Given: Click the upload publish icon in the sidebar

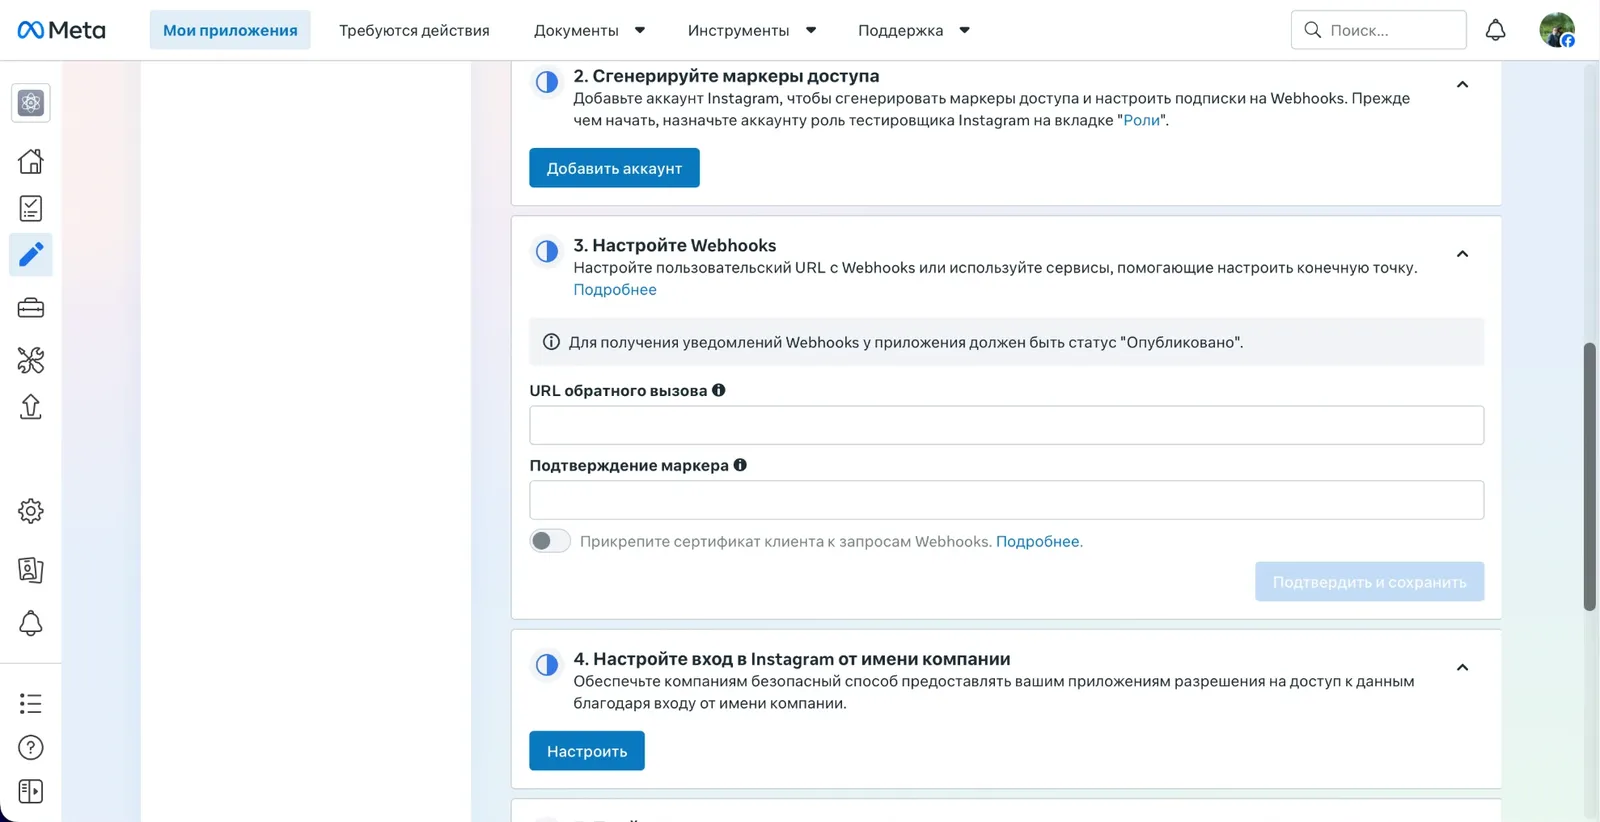Looking at the screenshot, I should click(x=31, y=407).
